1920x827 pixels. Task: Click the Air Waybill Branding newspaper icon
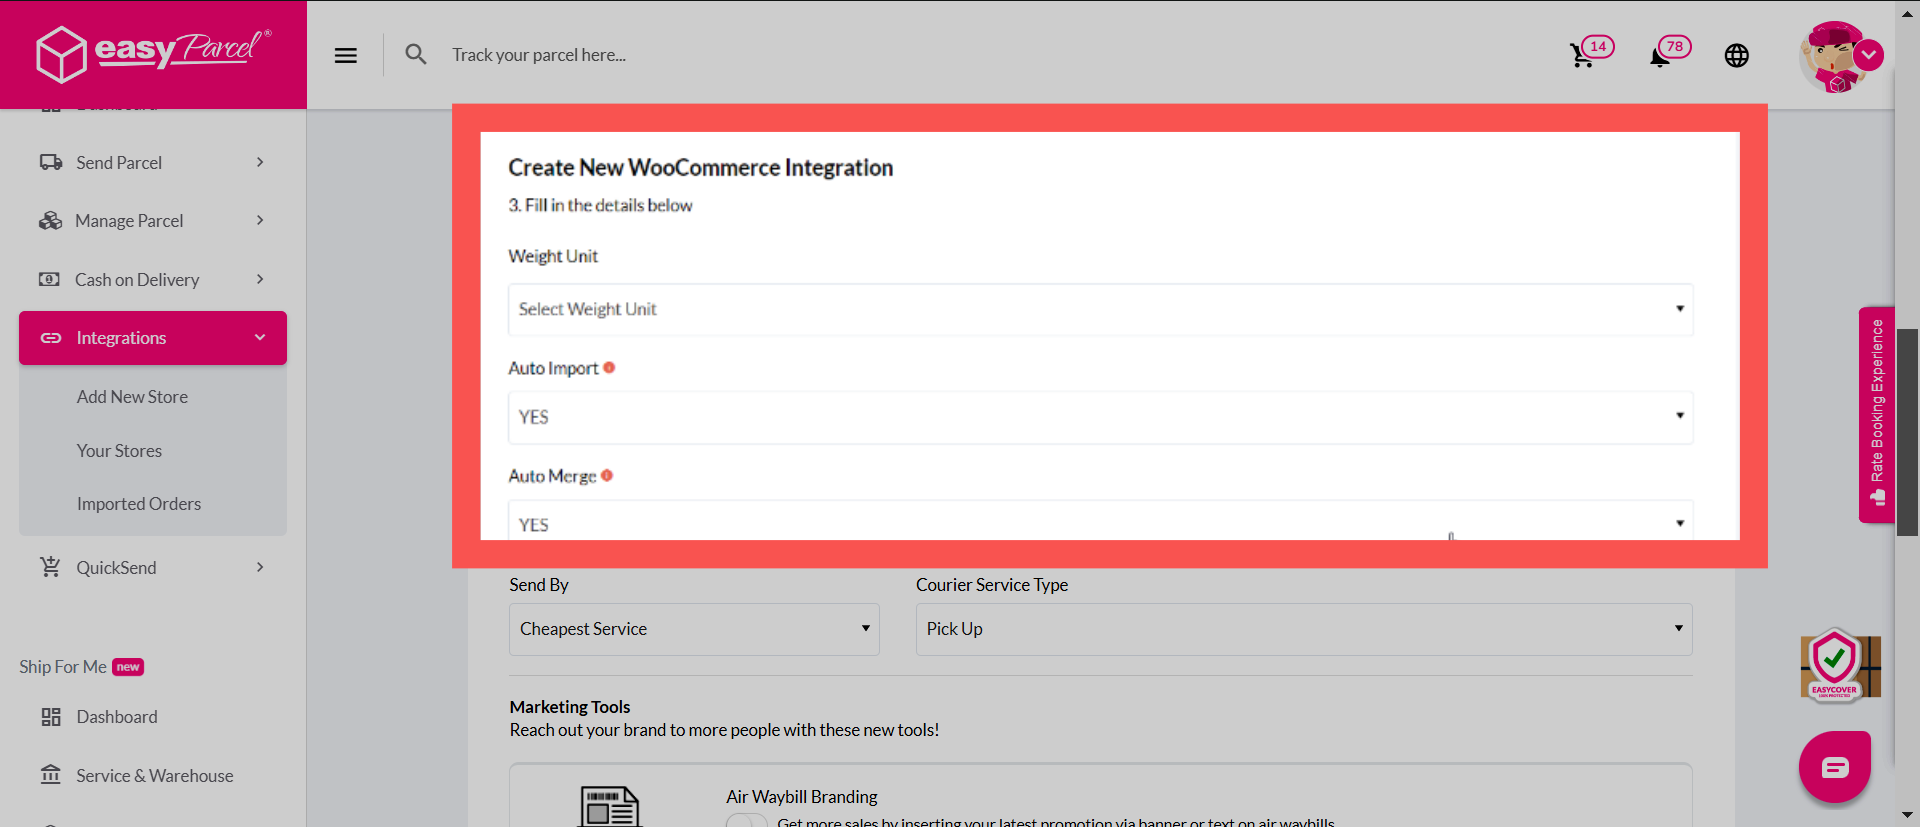click(x=610, y=806)
